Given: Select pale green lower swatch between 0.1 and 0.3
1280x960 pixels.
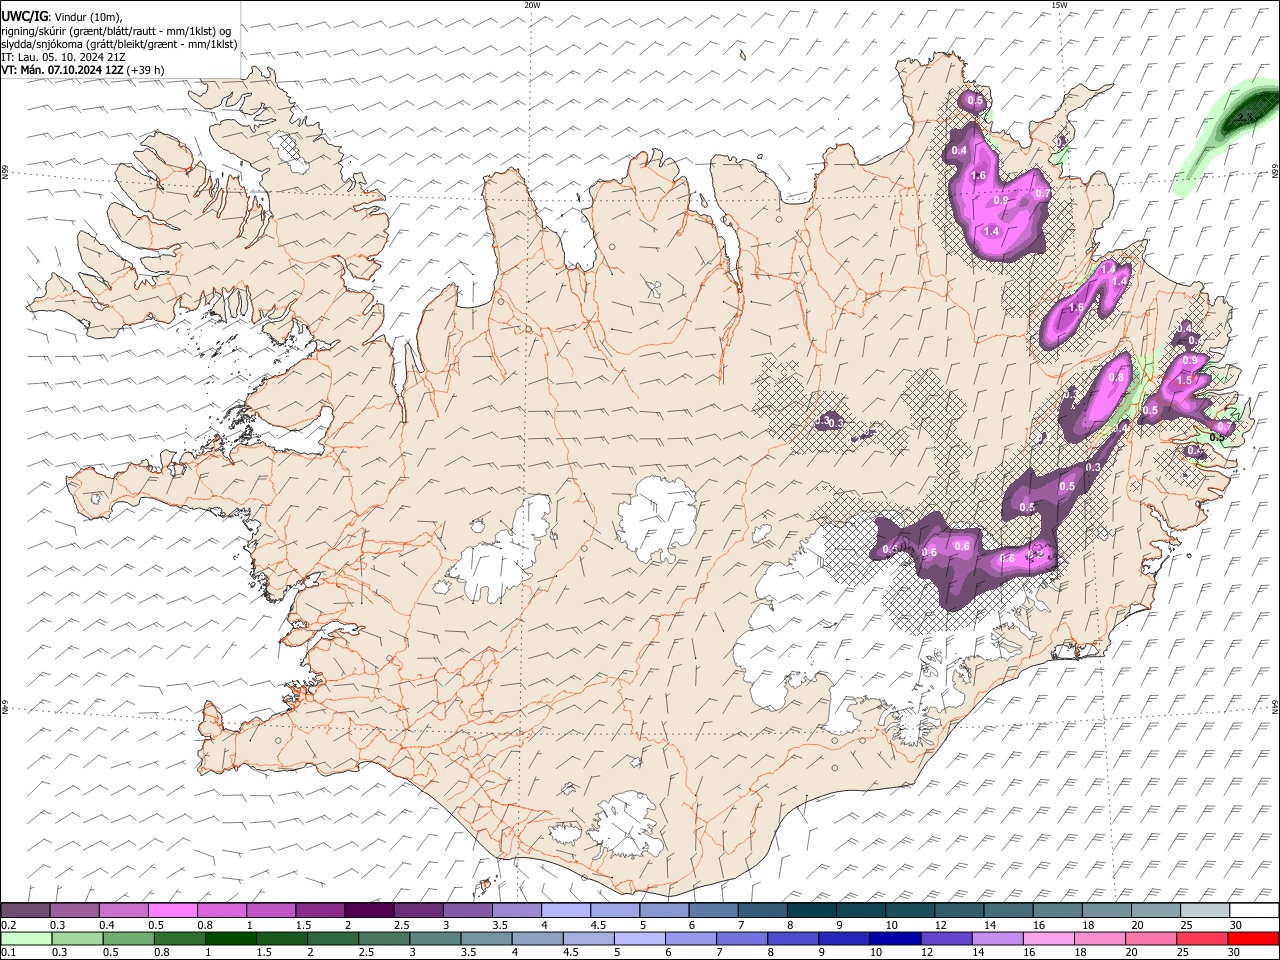Looking at the screenshot, I should (x=25, y=938).
